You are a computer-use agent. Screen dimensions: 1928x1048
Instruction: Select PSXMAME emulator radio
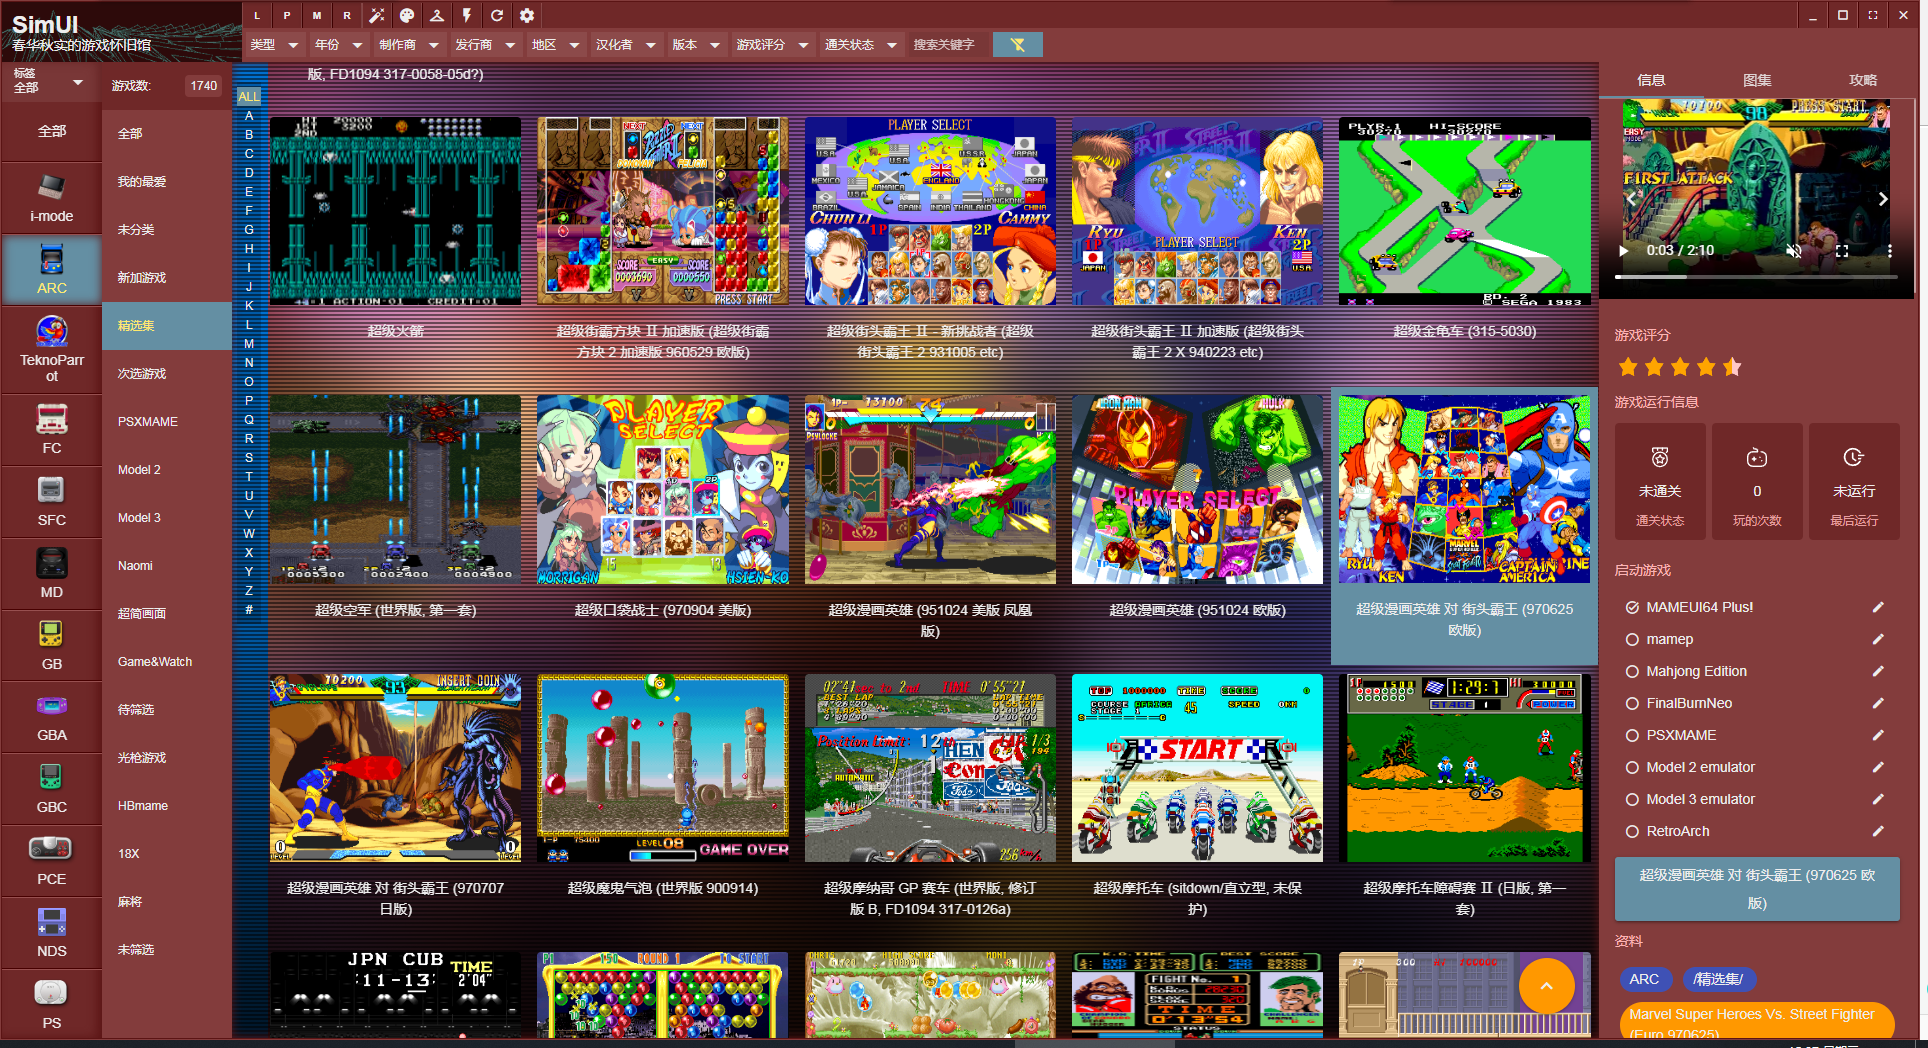click(1632, 735)
